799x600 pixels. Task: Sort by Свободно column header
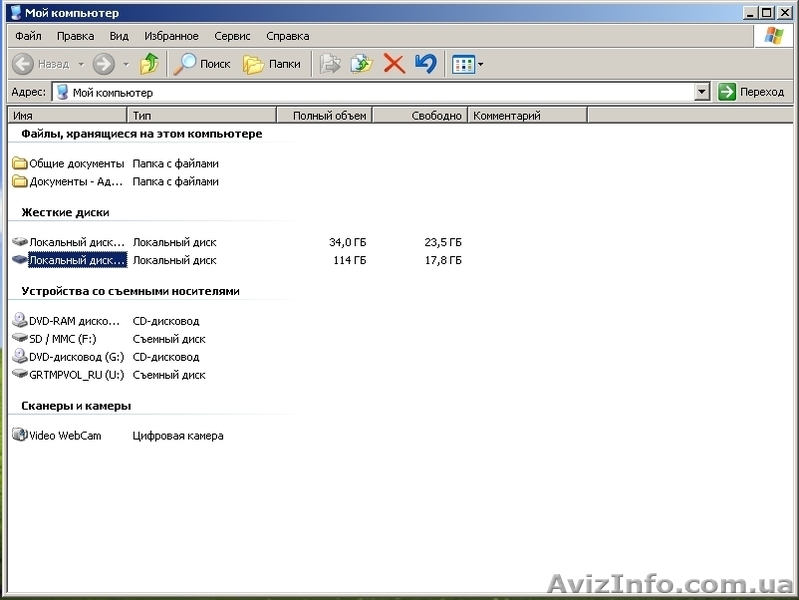(x=420, y=116)
